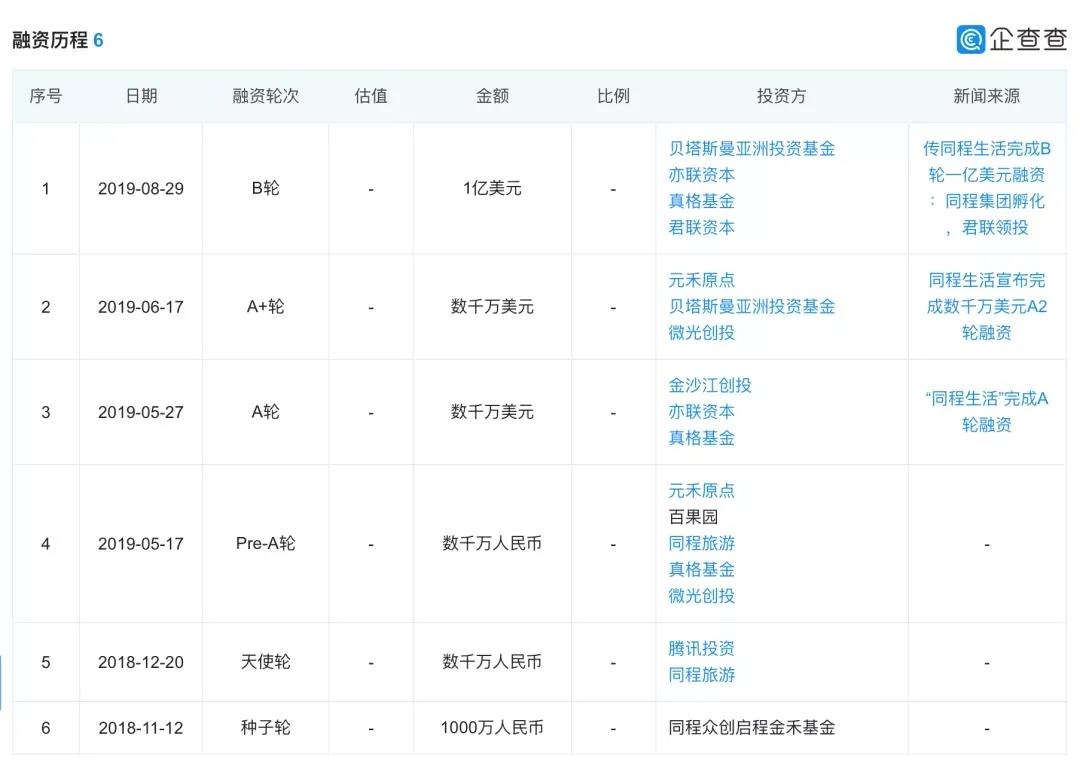
Task: Select date cell 2019-05-27
Action: pos(141,413)
